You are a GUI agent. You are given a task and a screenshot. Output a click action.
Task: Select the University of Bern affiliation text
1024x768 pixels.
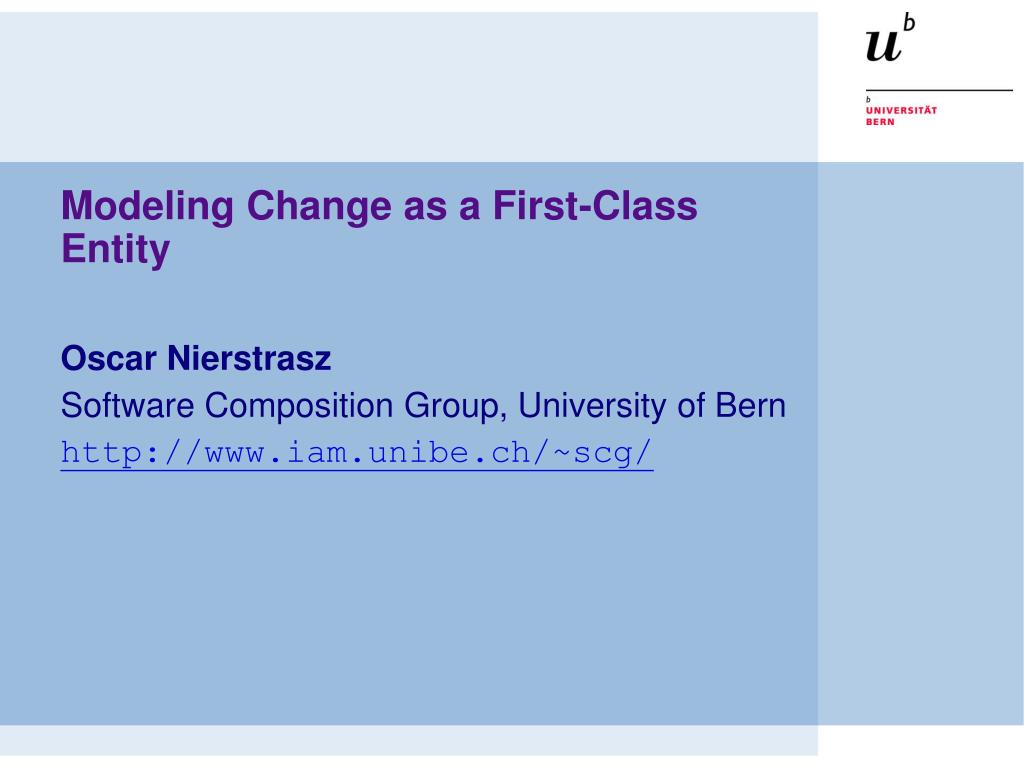coord(652,405)
